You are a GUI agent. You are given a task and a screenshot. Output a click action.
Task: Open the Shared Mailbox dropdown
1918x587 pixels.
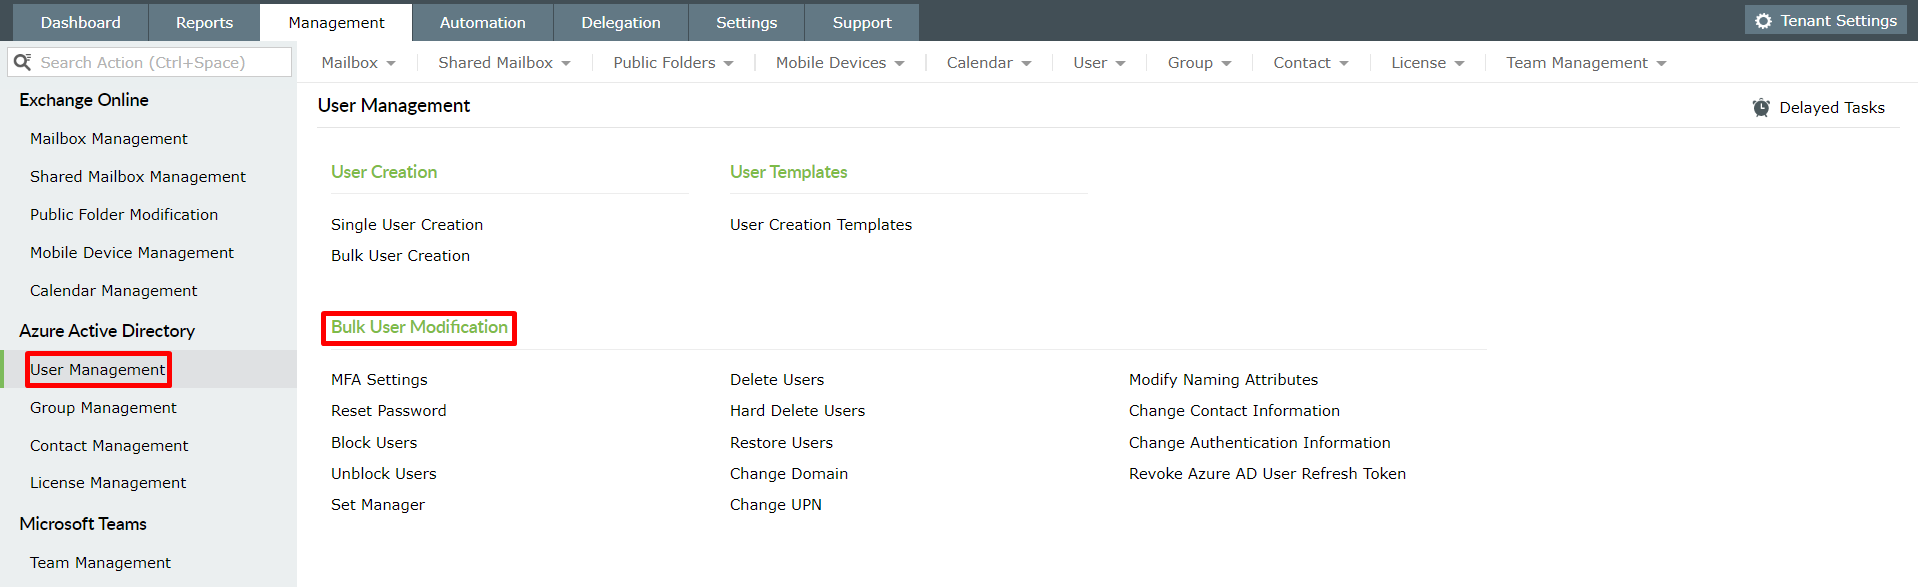[x=504, y=63]
